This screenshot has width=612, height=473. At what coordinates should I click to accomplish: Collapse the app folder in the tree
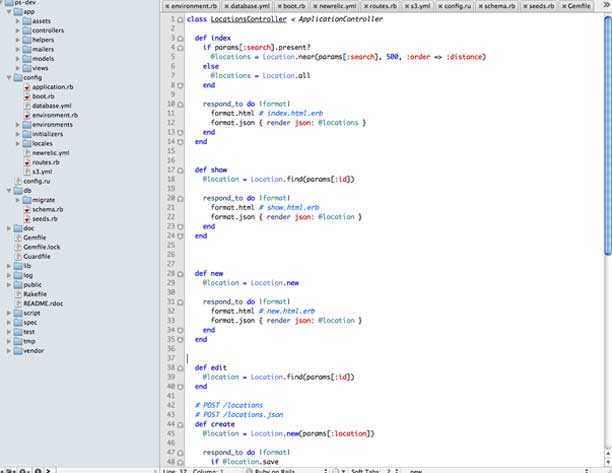click(7, 11)
